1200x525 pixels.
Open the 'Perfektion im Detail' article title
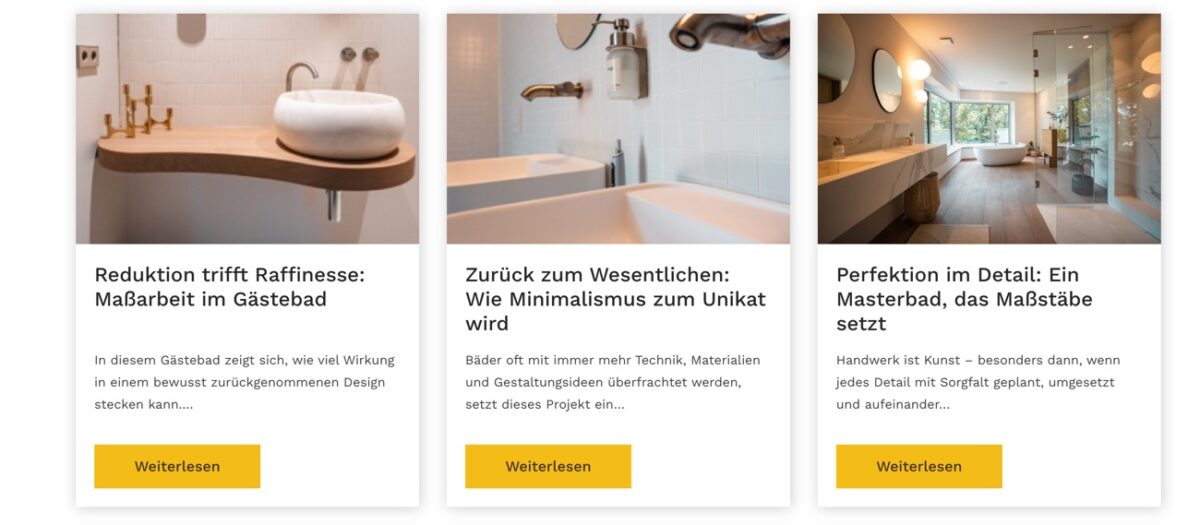(x=964, y=299)
